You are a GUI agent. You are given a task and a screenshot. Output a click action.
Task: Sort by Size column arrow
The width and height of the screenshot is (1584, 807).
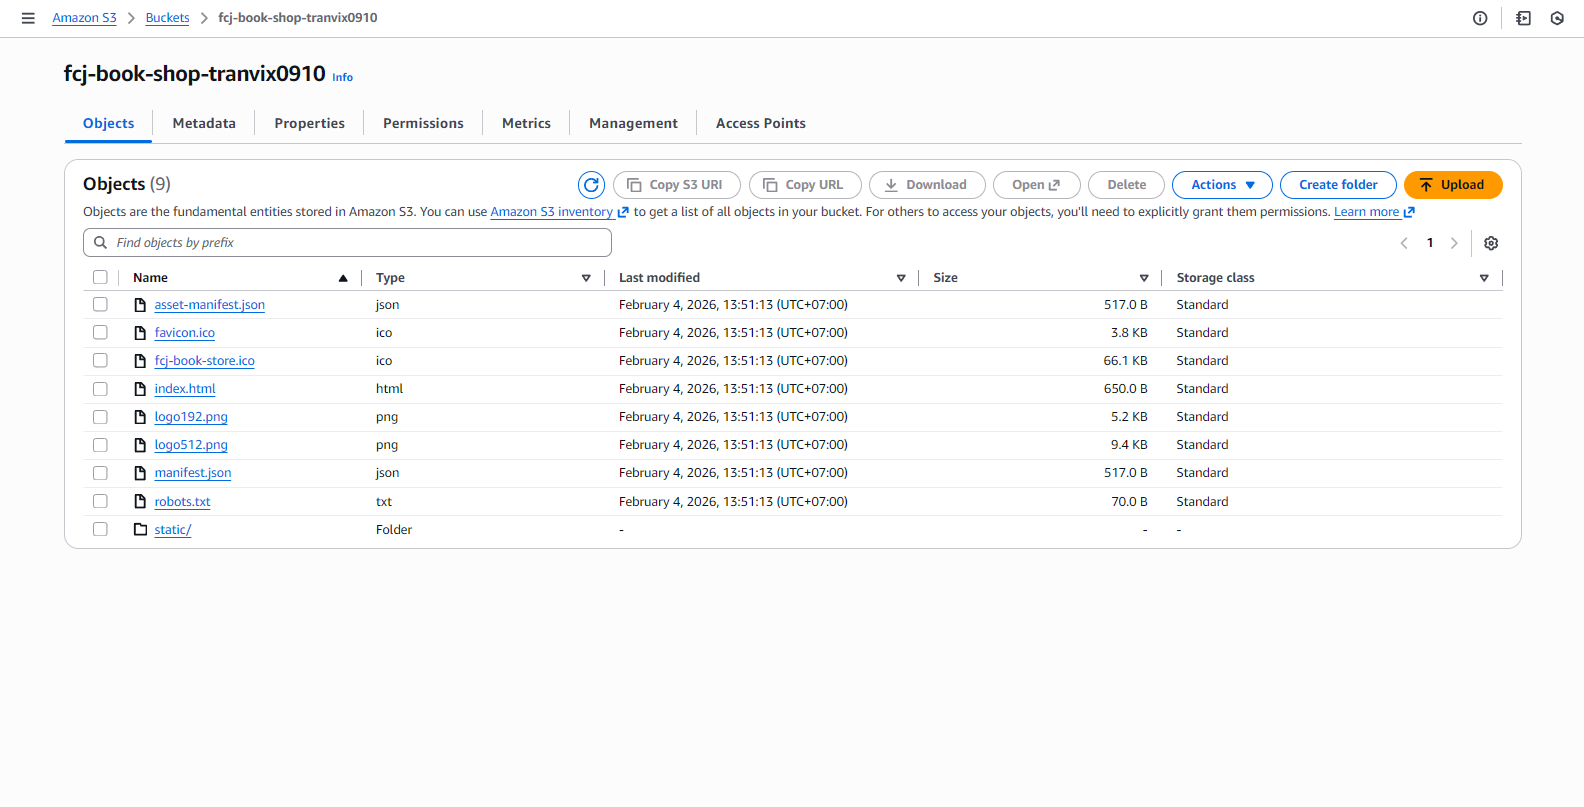click(x=1144, y=278)
